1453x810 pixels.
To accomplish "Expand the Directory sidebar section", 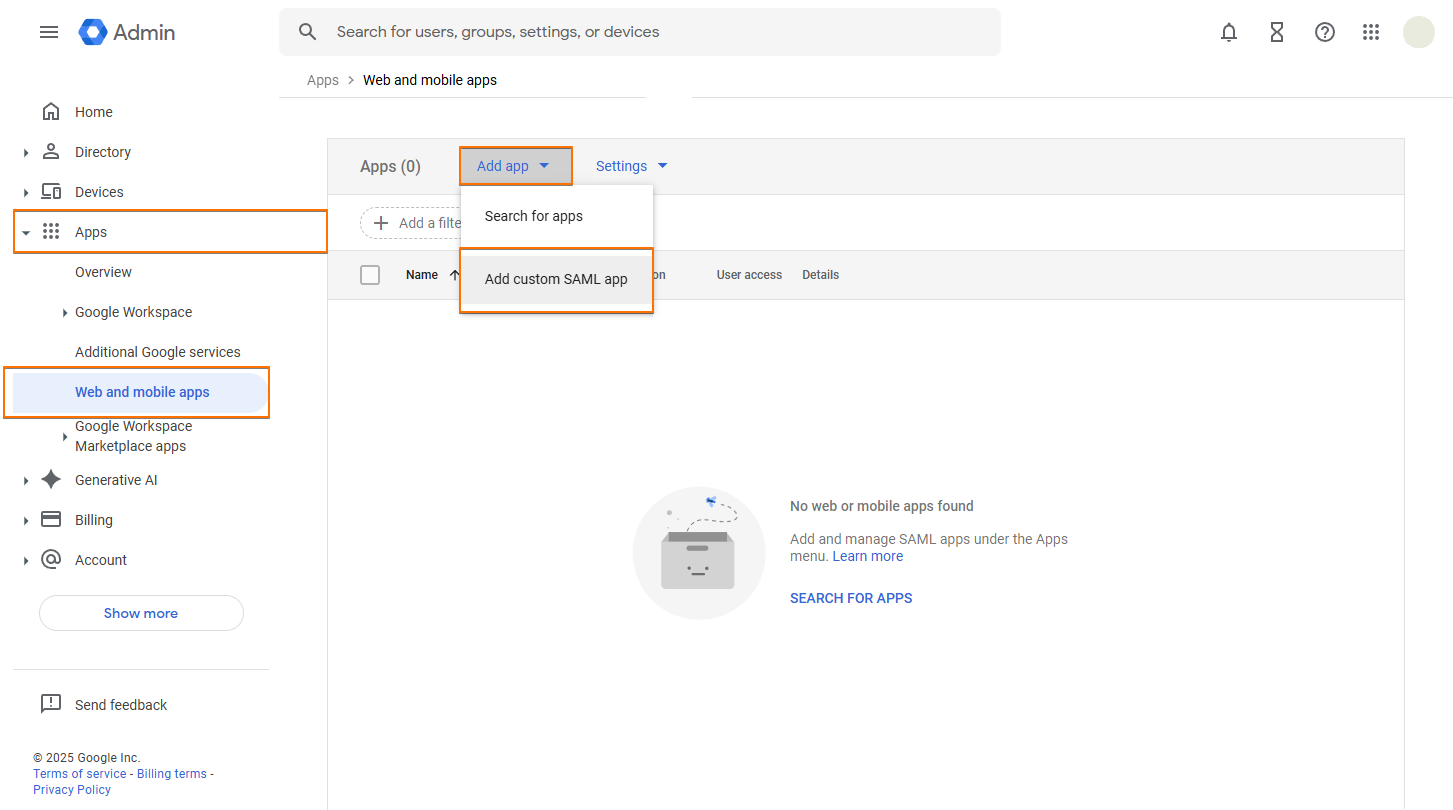I will [26, 151].
